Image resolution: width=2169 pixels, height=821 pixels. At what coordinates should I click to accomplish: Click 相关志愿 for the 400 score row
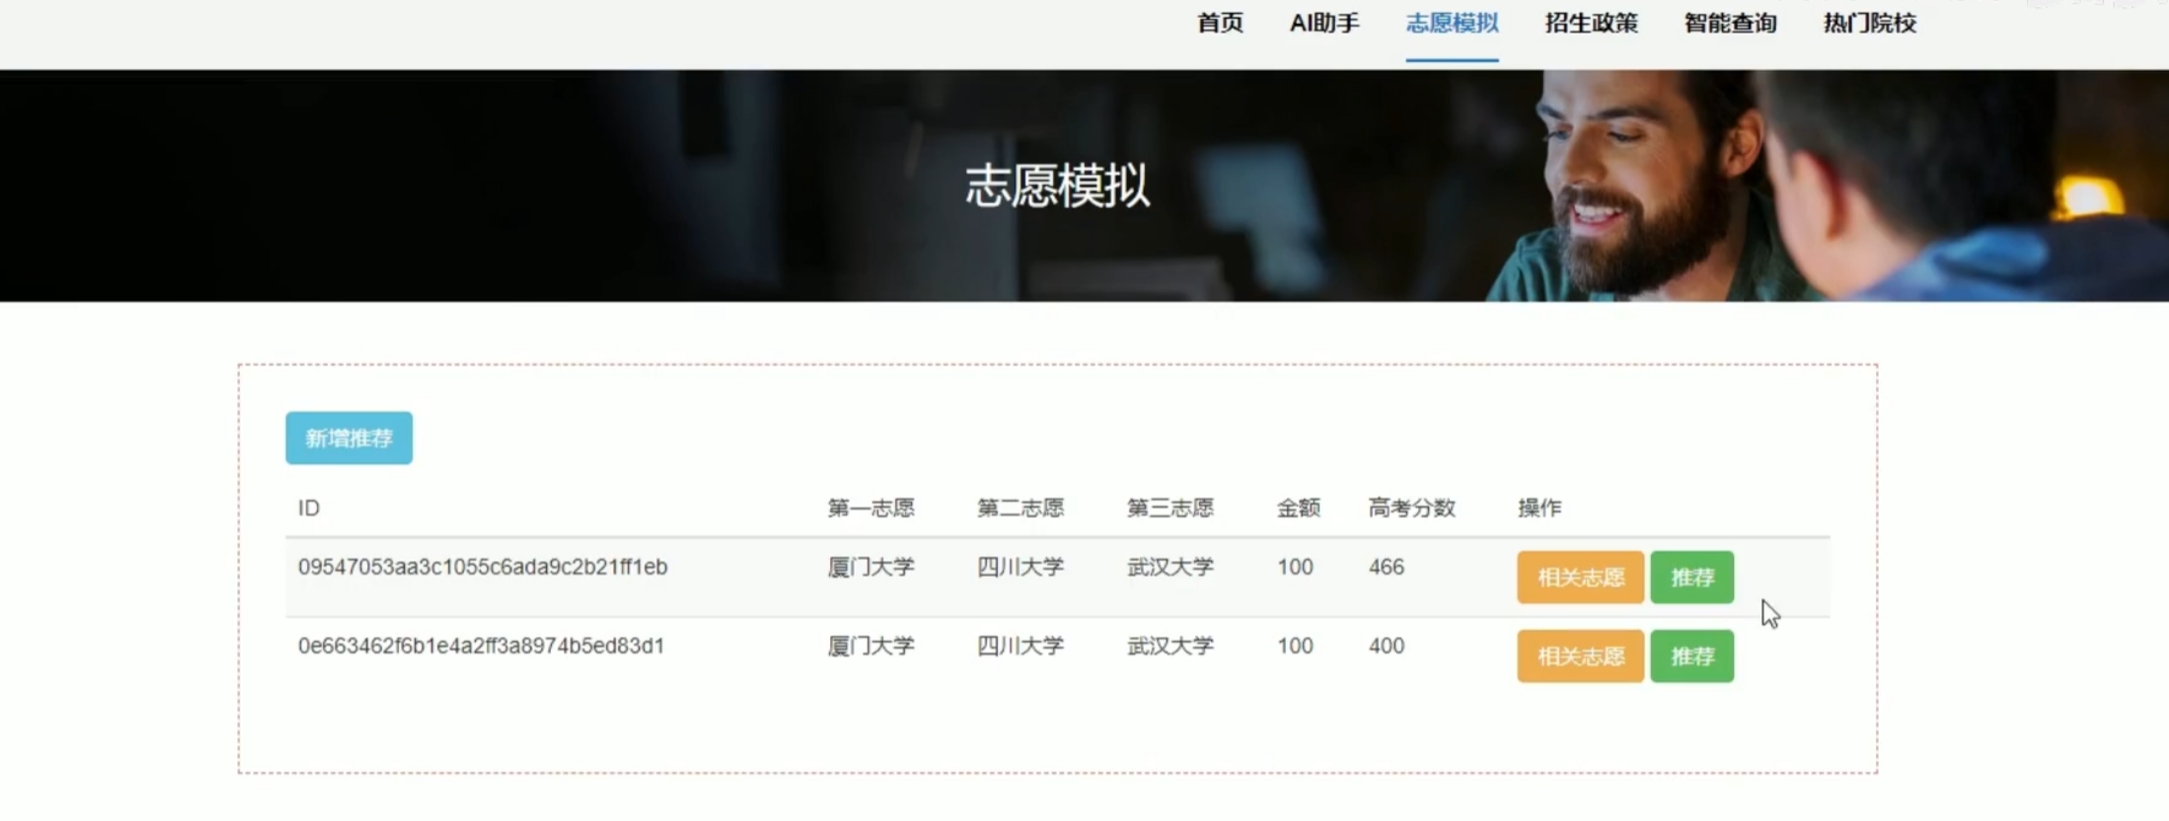pyautogui.click(x=1580, y=656)
